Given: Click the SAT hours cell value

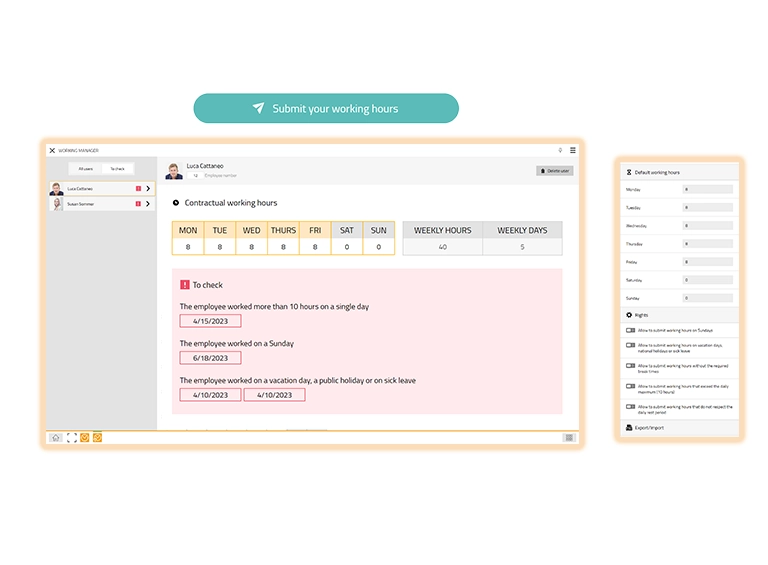Looking at the screenshot, I should click(x=347, y=247).
